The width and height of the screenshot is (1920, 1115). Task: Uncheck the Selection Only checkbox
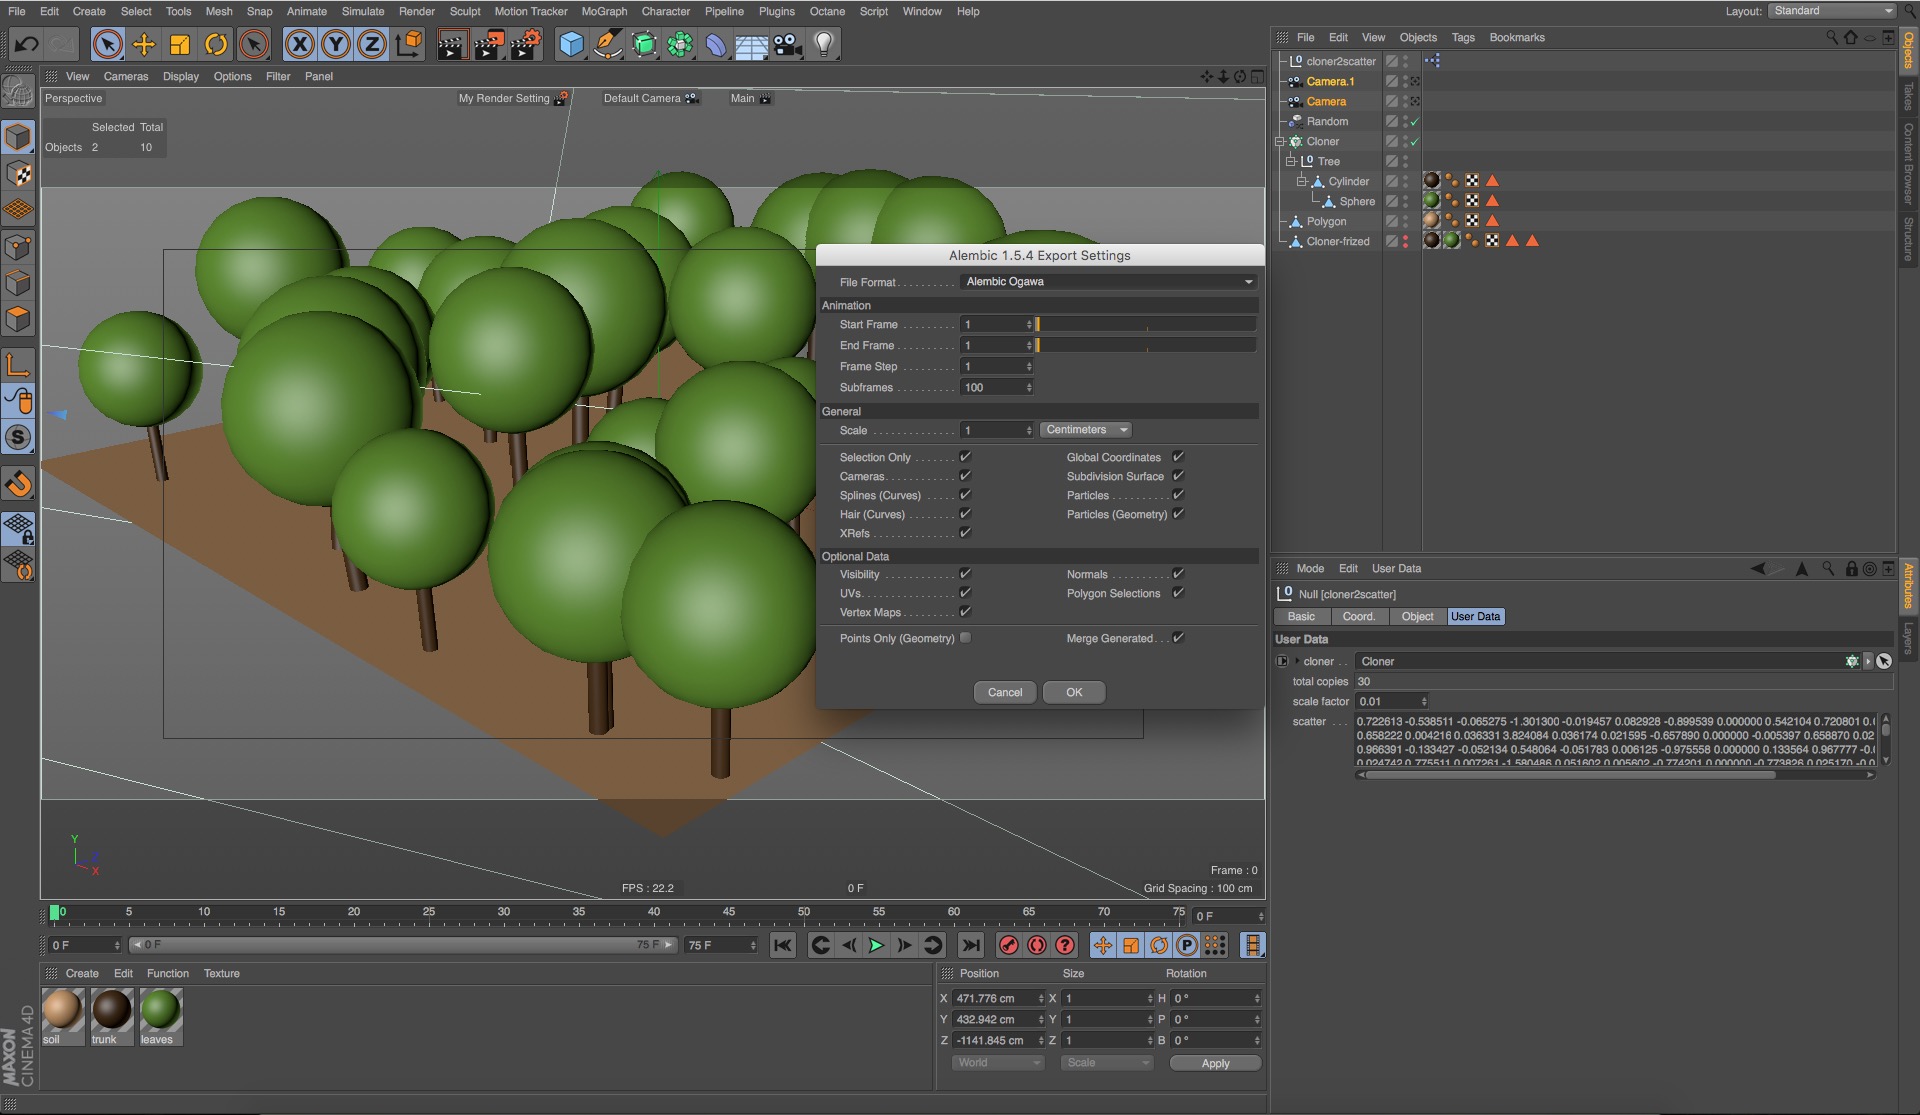coord(965,457)
